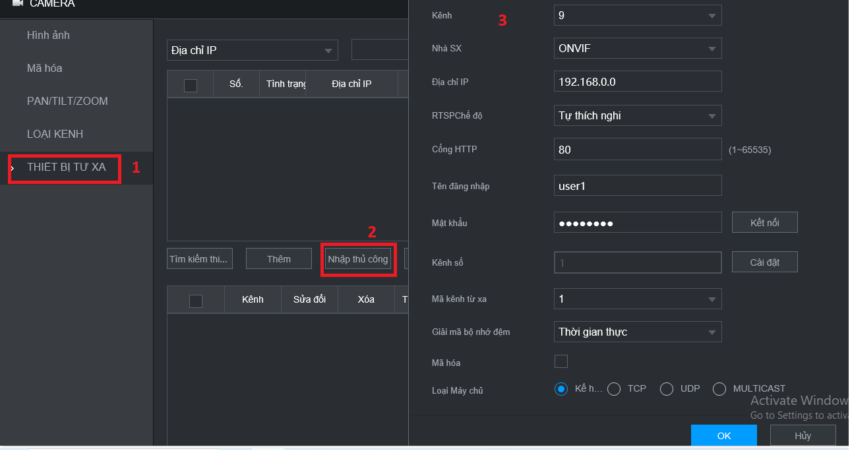
Task: Click the Sửa đổi column header
Action: [310, 299]
